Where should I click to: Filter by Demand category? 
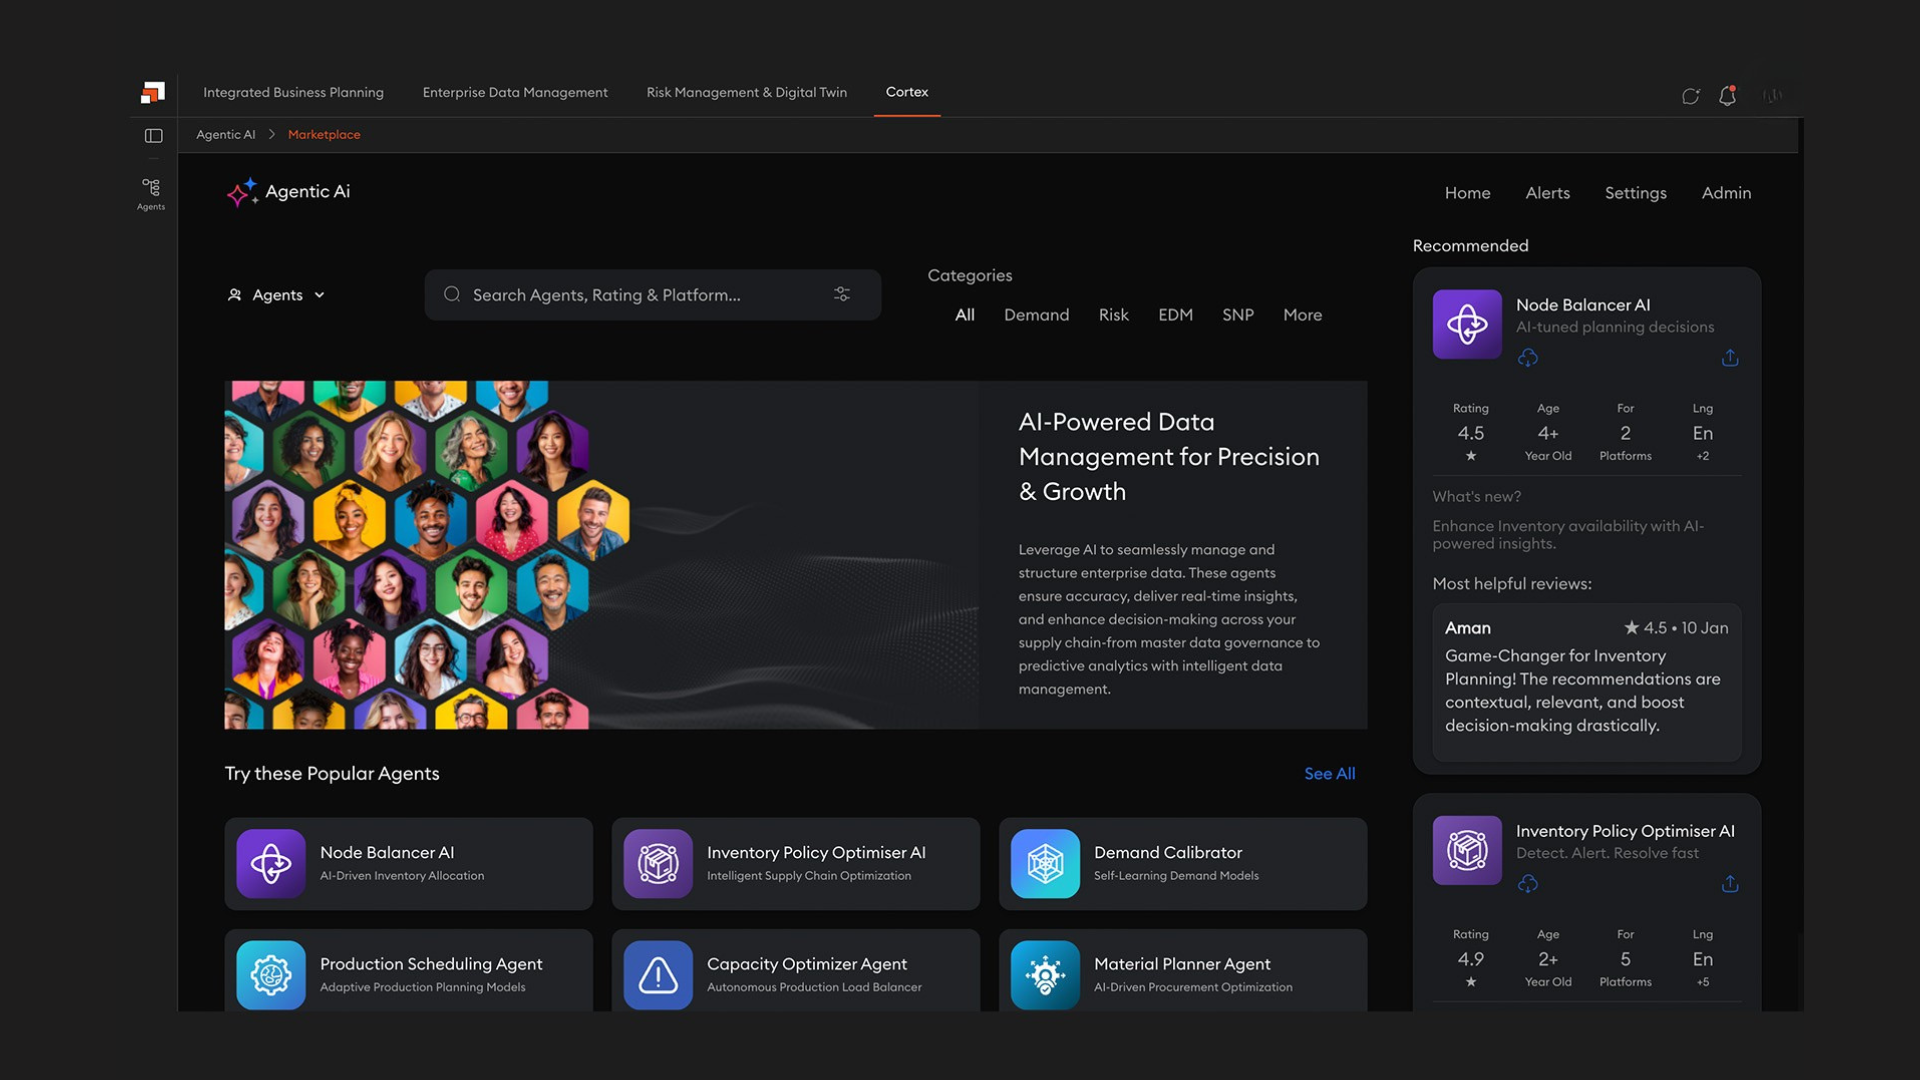pyautogui.click(x=1036, y=315)
